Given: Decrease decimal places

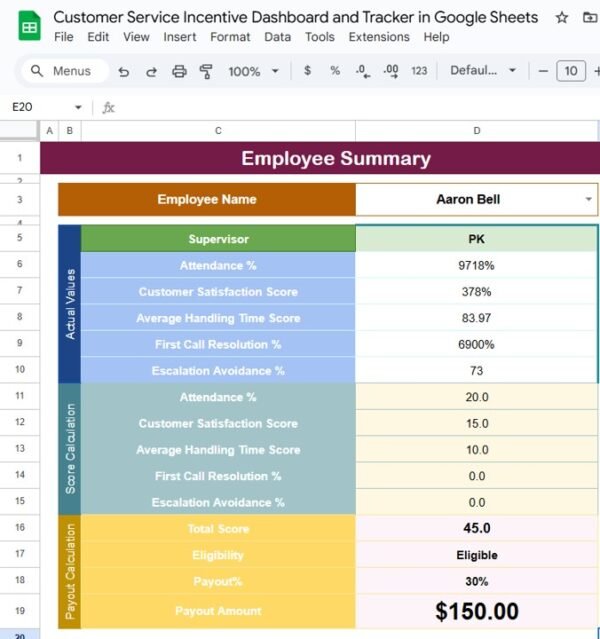Looking at the screenshot, I should [x=362, y=71].
